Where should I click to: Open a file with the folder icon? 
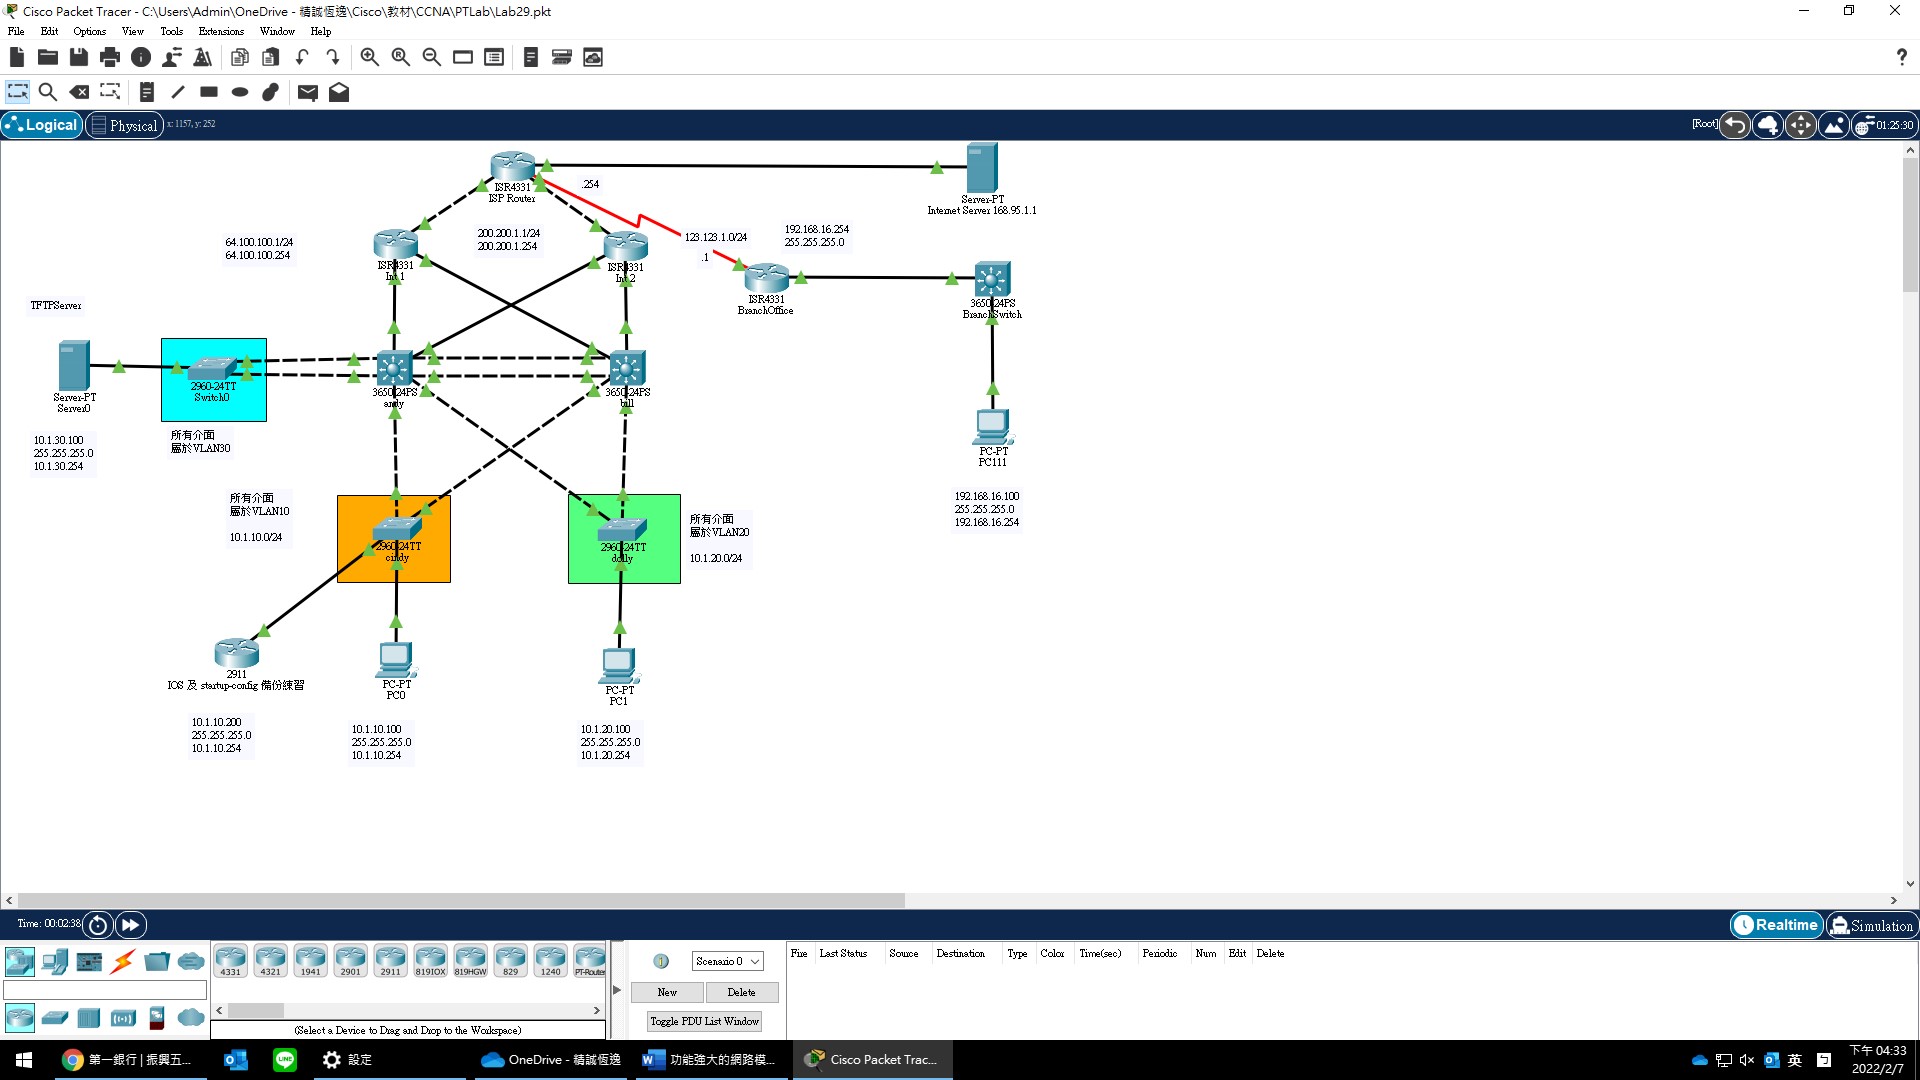(x=47, y=57)
